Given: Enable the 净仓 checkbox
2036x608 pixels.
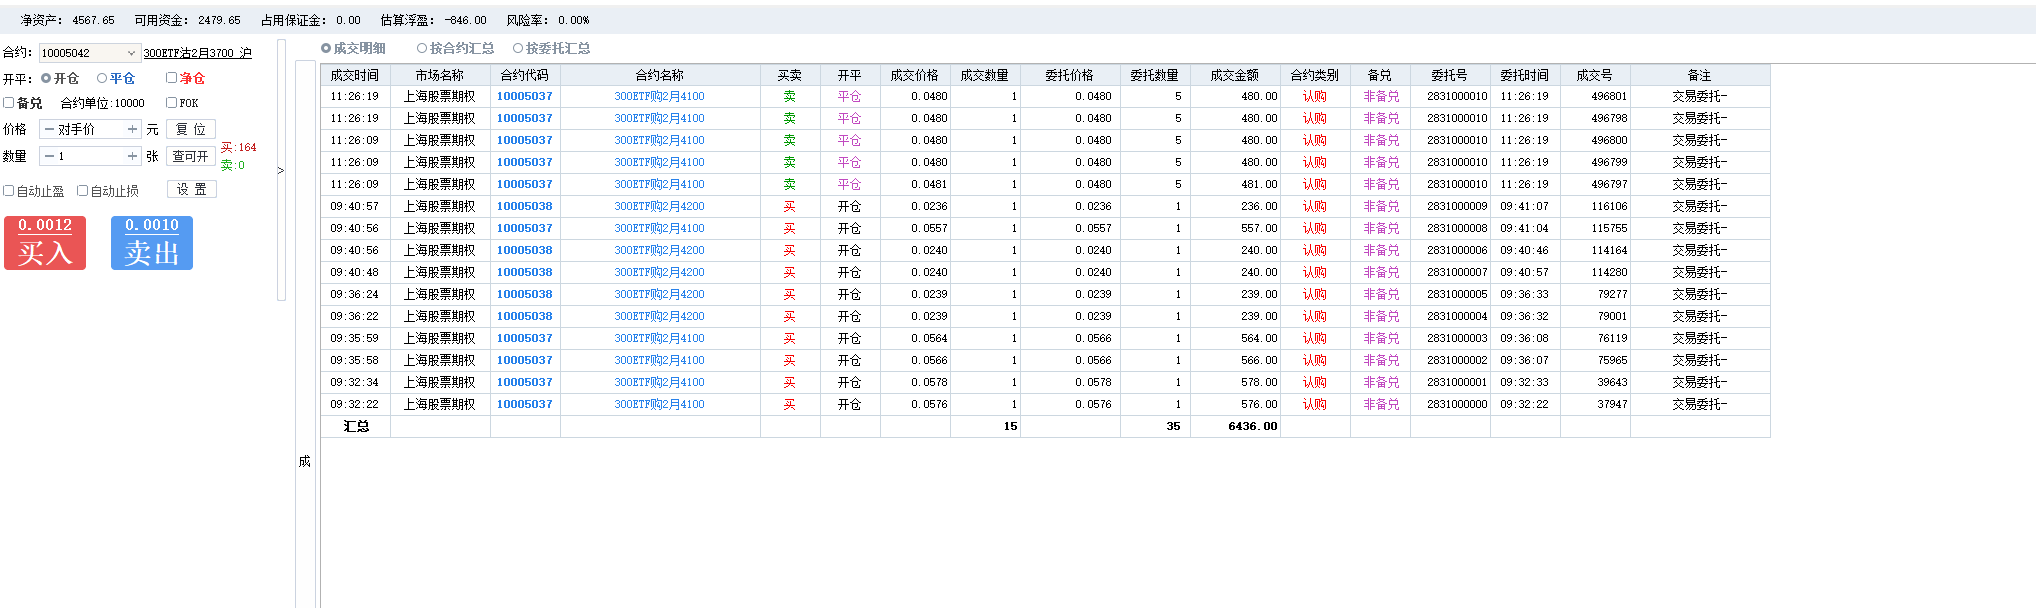Looking at the screenshot, I should pyautogui.click(x=171, y=78).
